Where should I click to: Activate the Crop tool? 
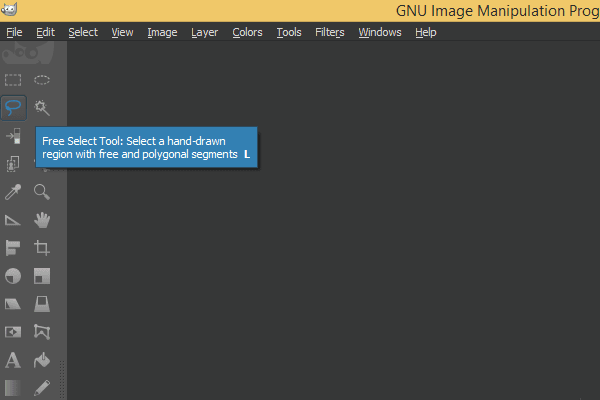(42, 248)
